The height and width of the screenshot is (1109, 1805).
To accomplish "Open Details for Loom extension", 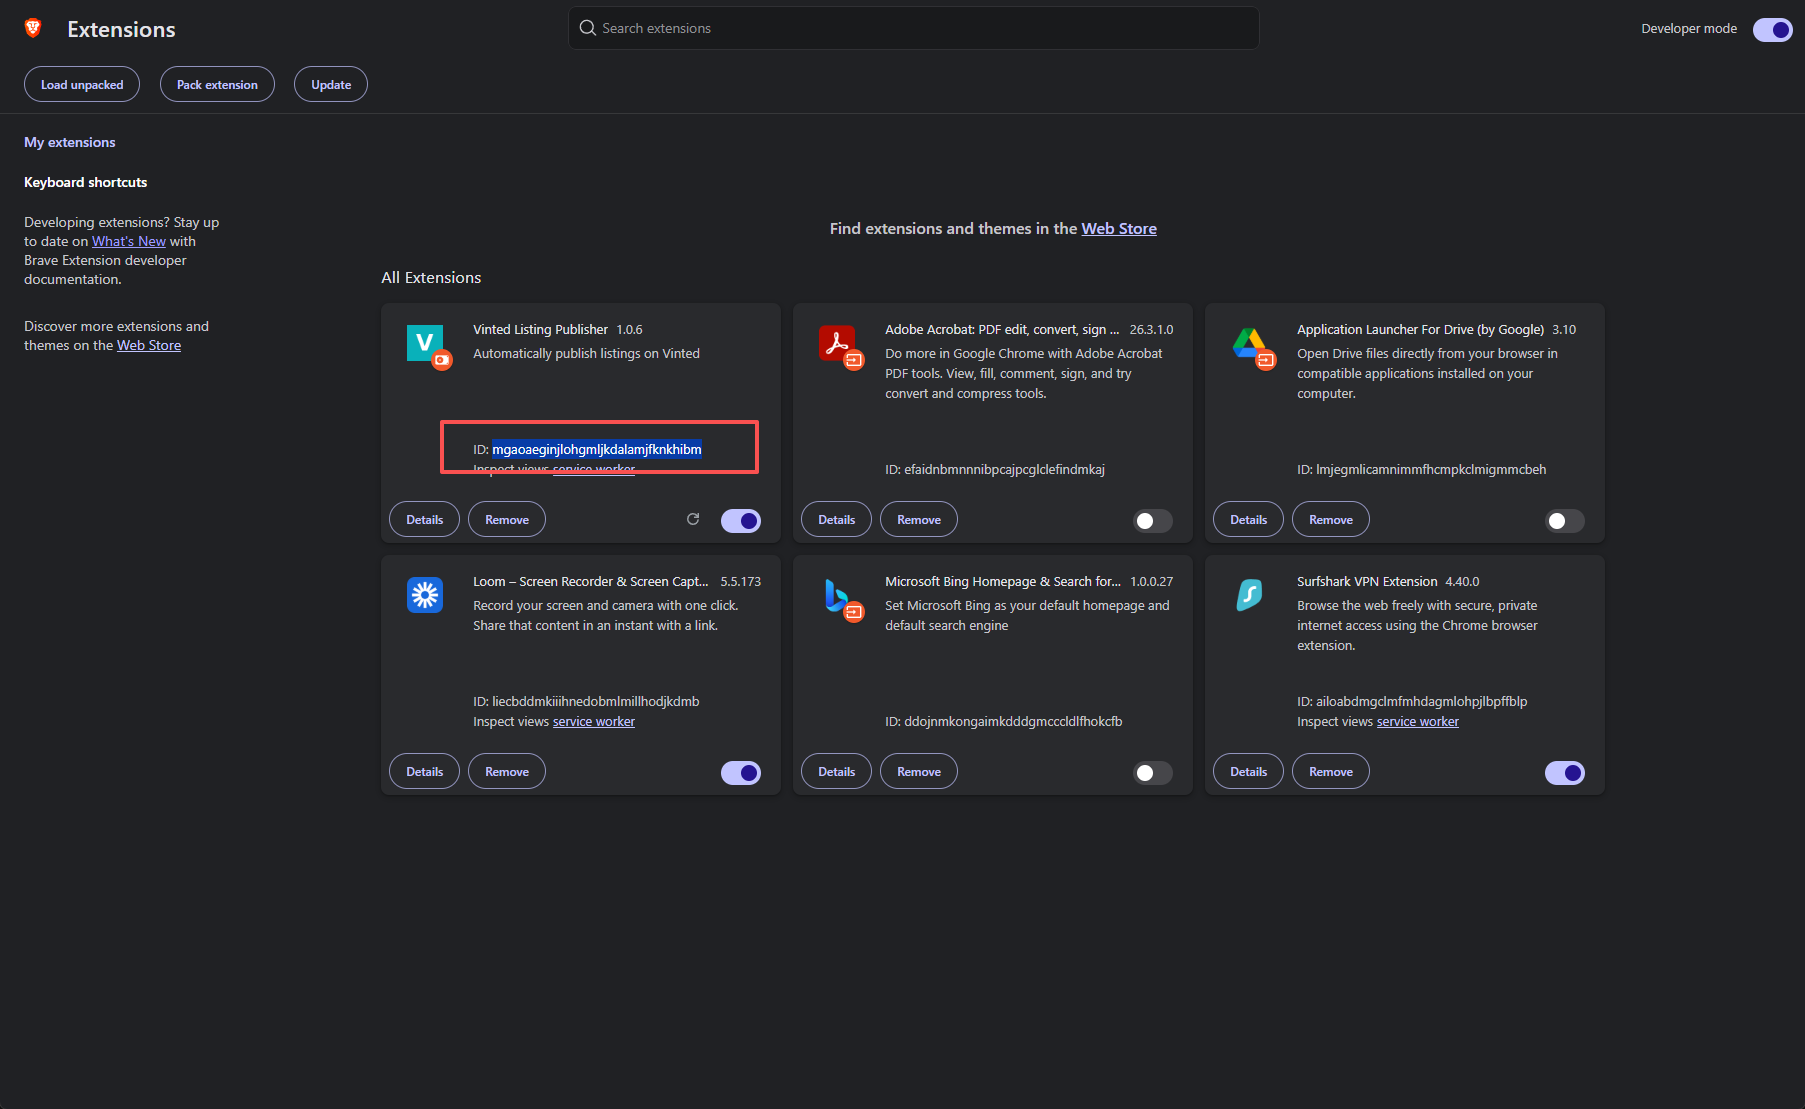I will point(424,771).
